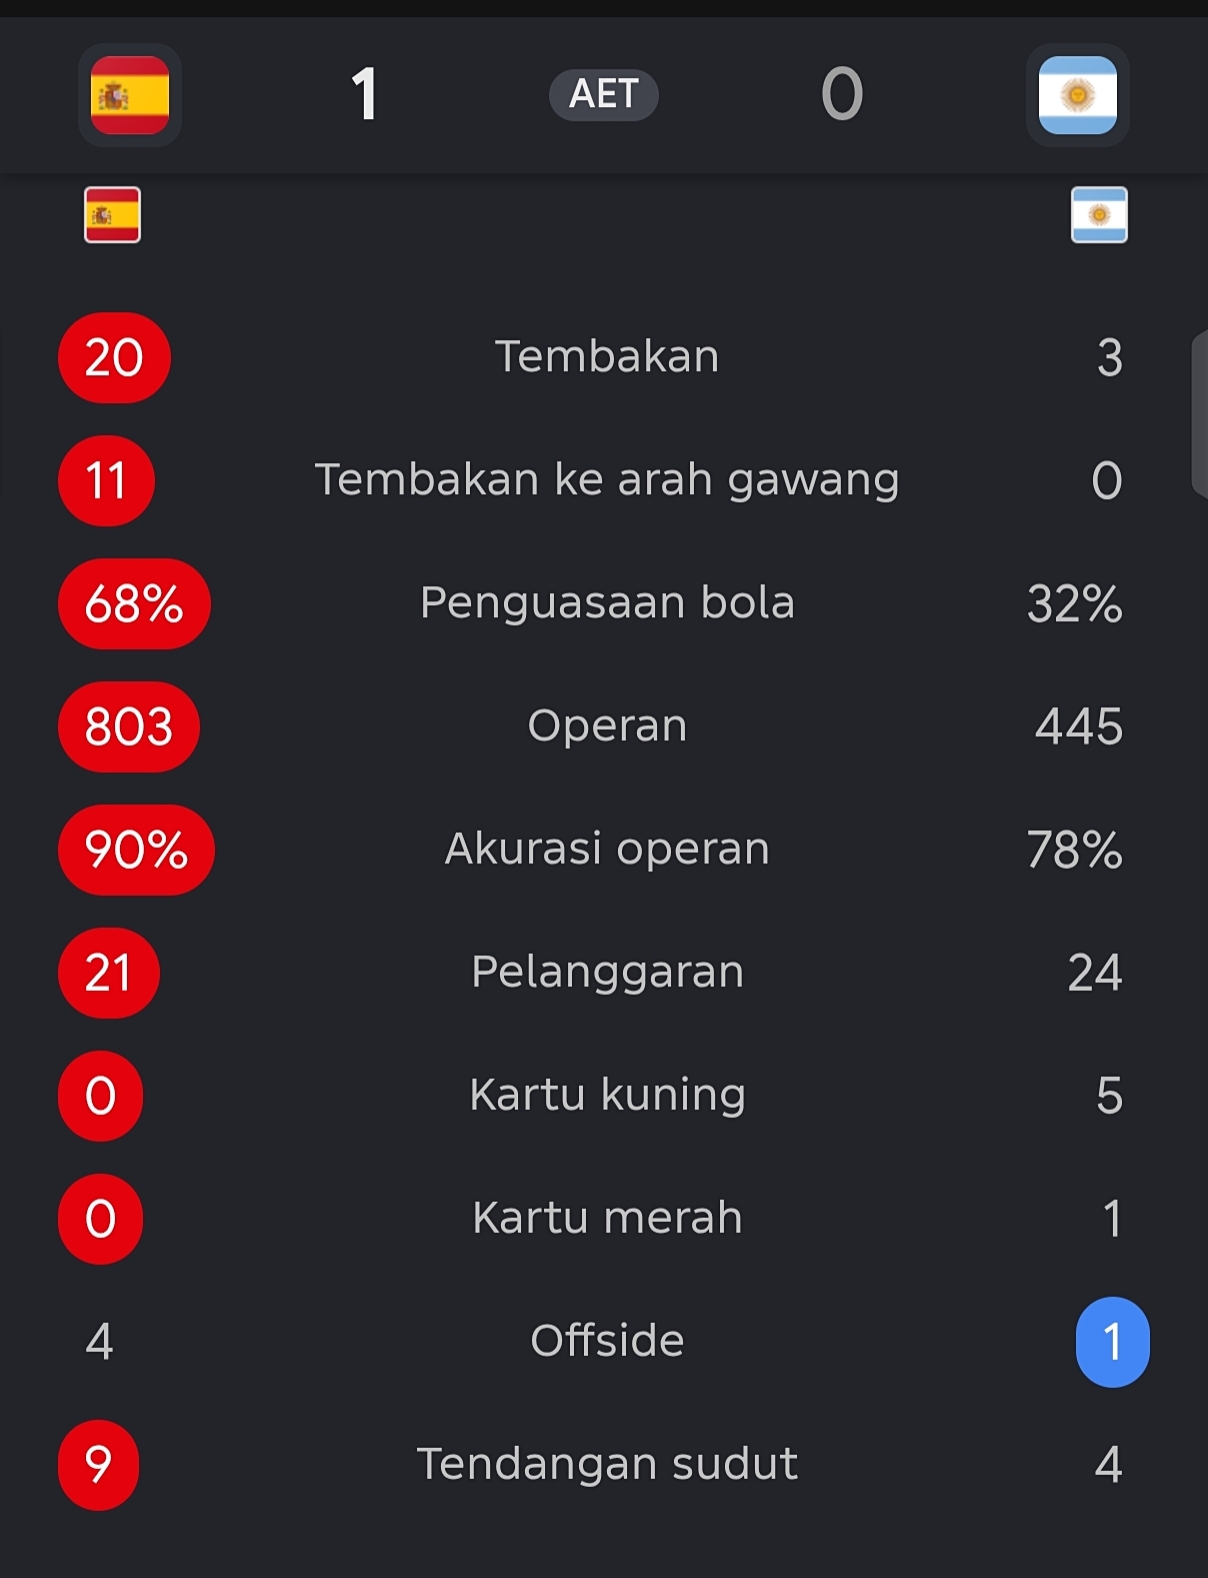Image resolution: width=1208 pixels, height=1578 pixels.
Task: Tap Spain's score number 1 in header
Action: pyautogui.click(x=364, y=95)
